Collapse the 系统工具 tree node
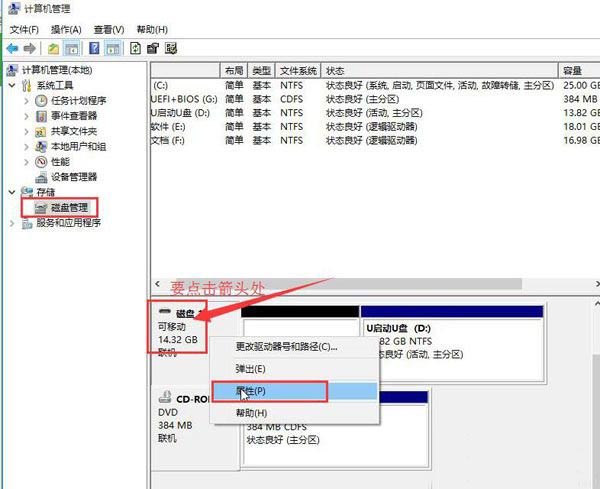This screenshot has width=600, height=489. 12,86
